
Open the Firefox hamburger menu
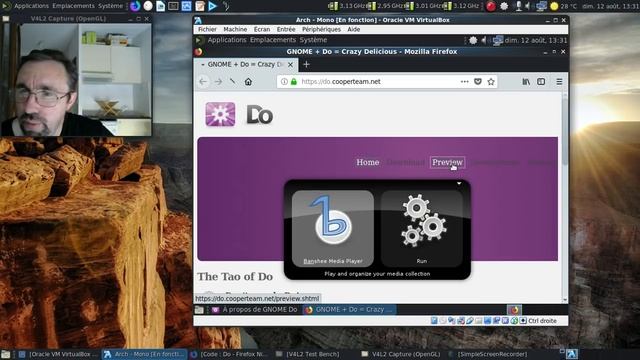coord(559,82)
